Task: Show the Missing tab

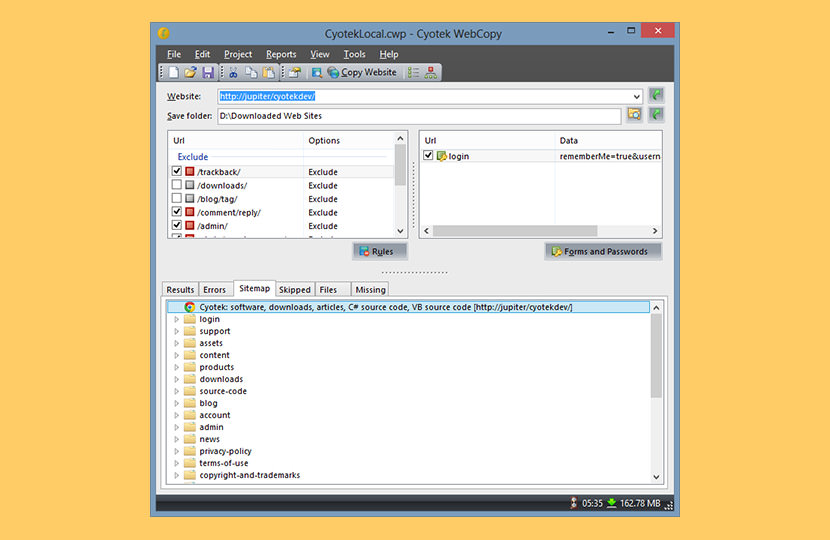Action: [x=370, y=290]
